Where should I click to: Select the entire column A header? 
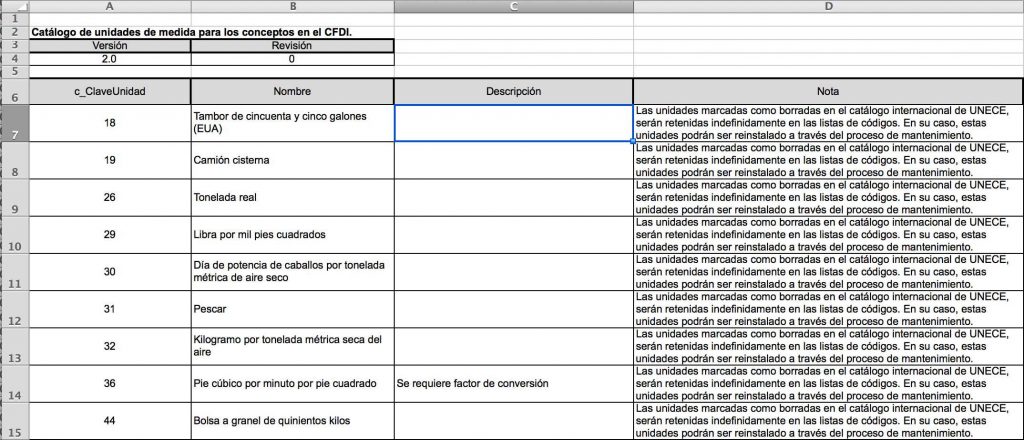click(x=110, y=7)
